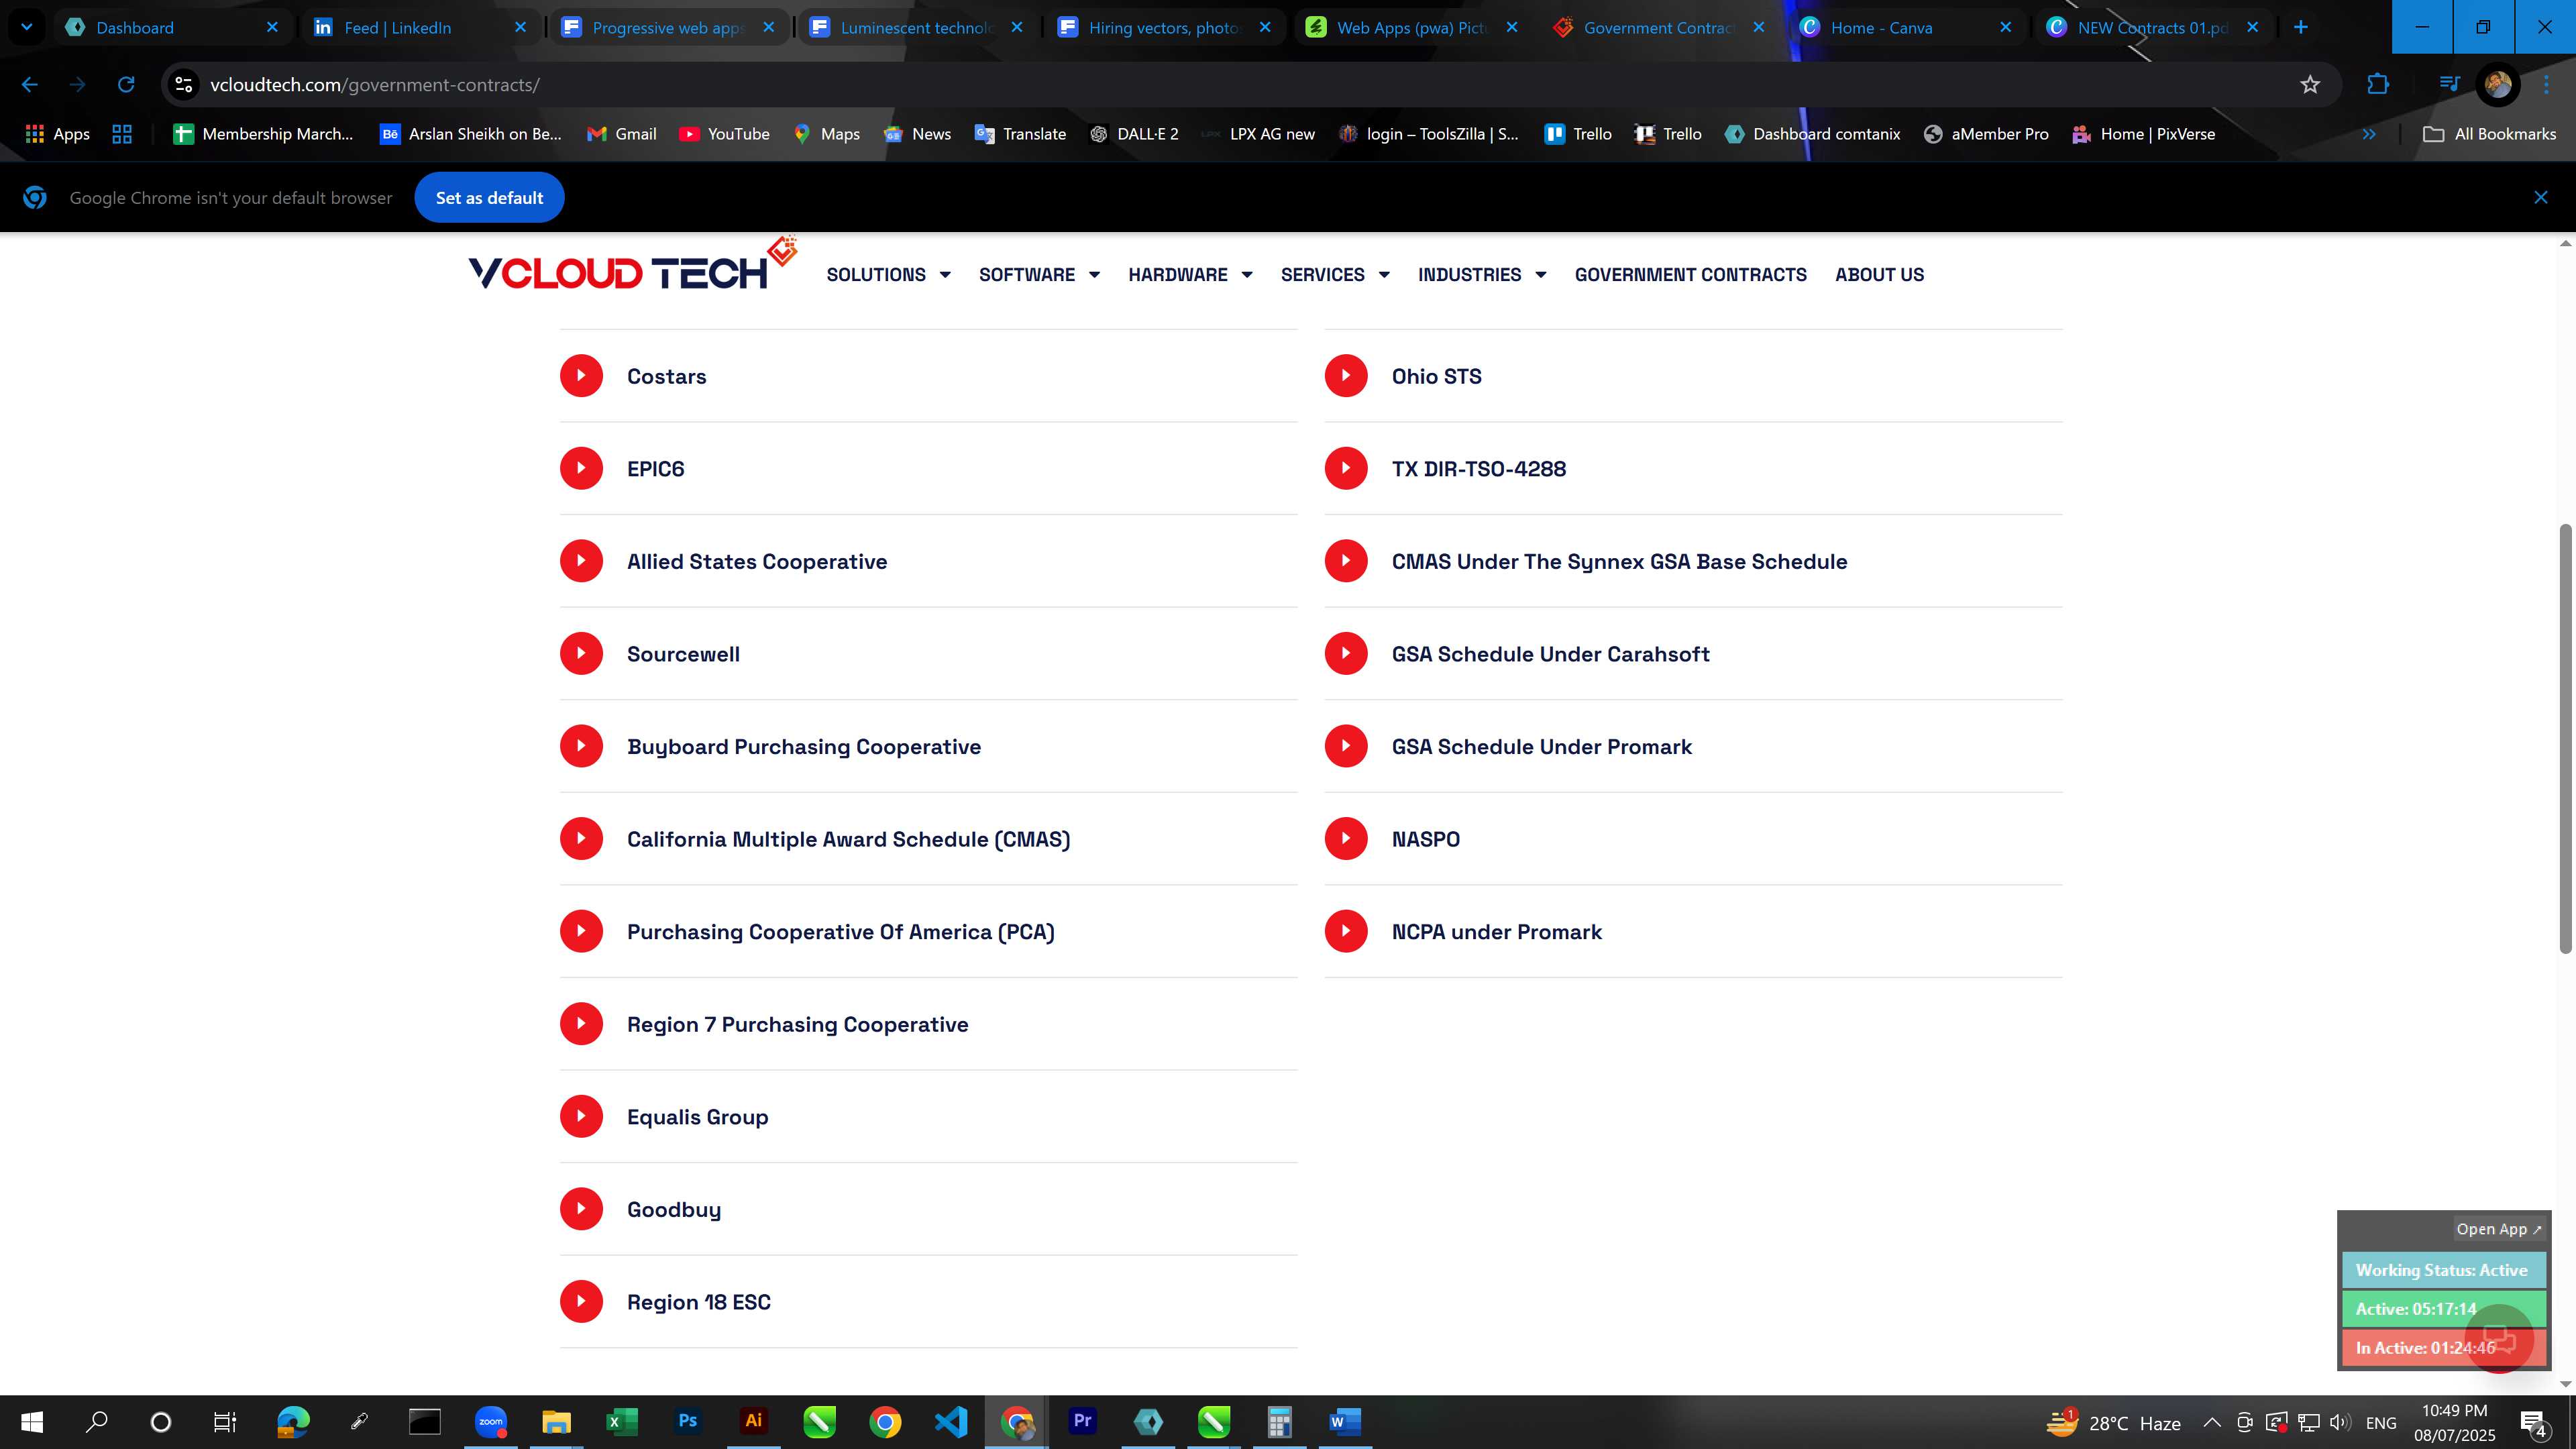Open TX DIR-TSO-4288 contract entry
2576x1449 pixels.
pos(1479,469)
